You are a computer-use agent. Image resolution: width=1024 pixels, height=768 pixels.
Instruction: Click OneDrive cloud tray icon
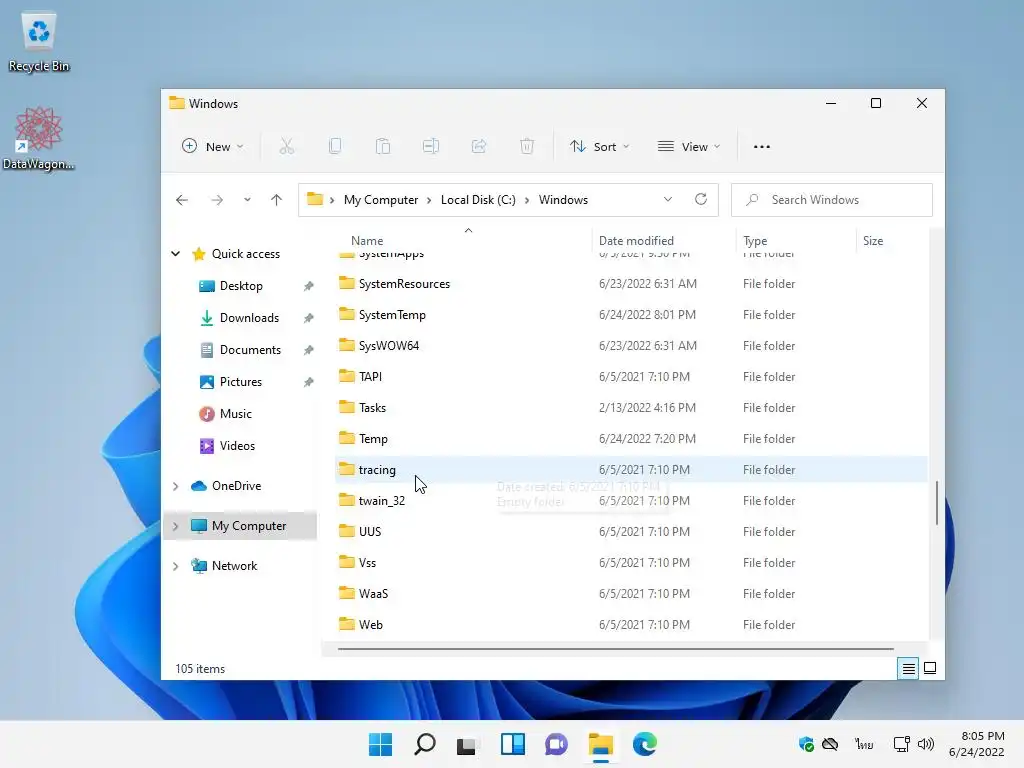click(830, 744)
